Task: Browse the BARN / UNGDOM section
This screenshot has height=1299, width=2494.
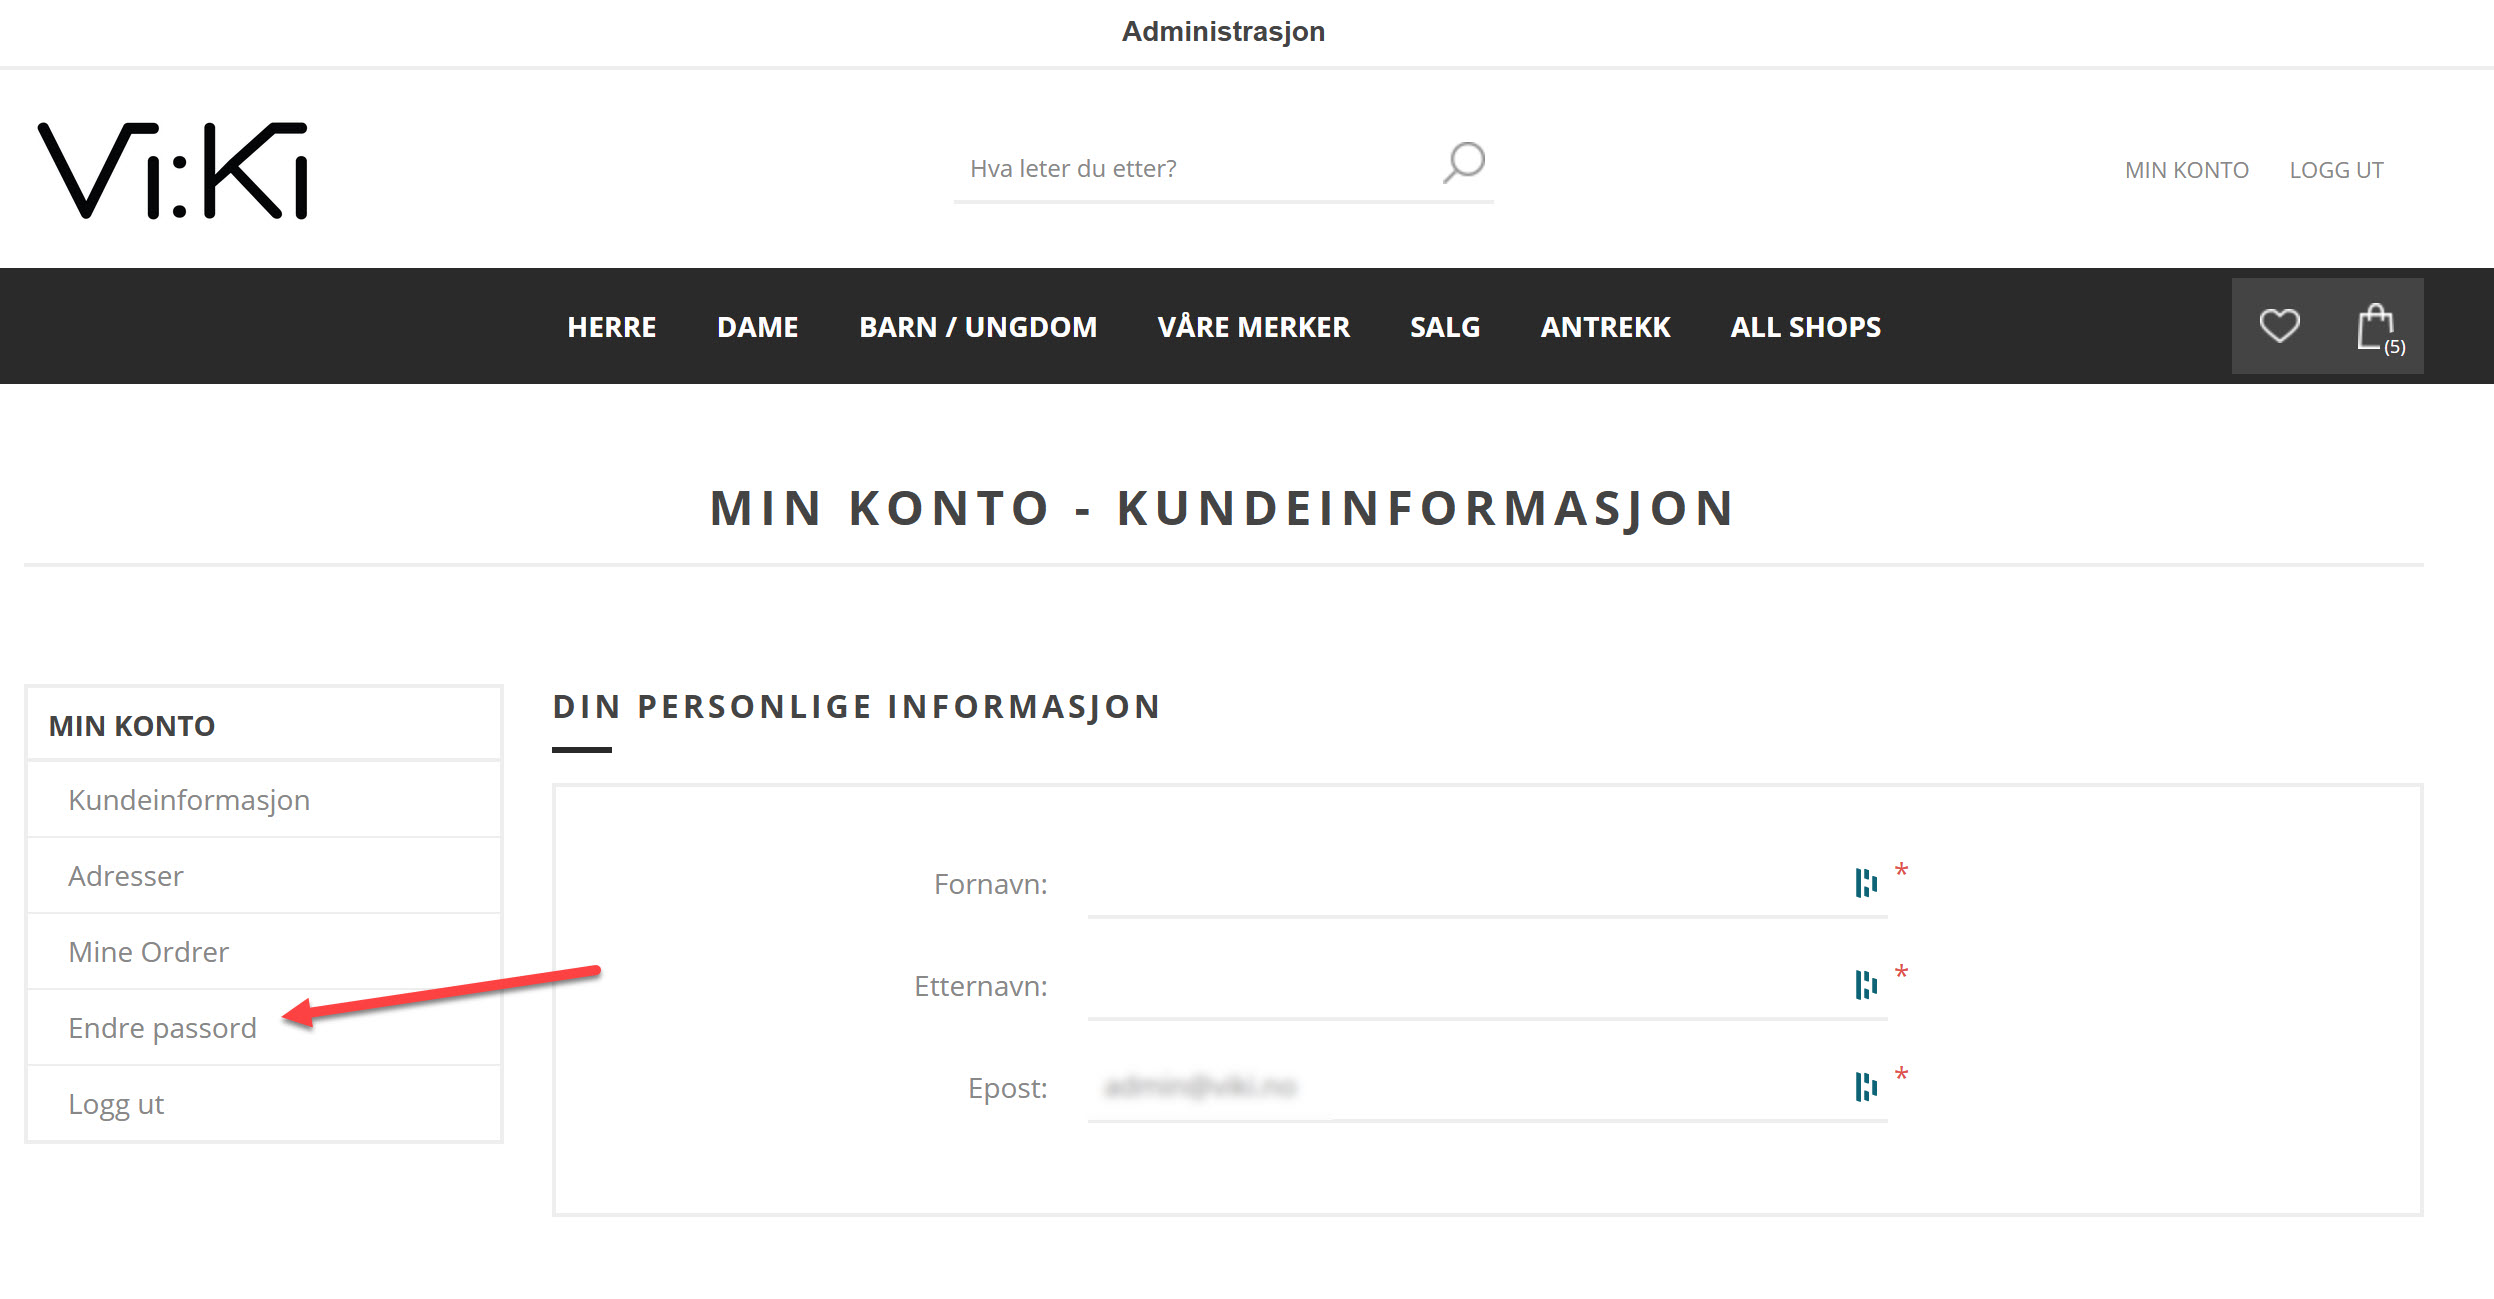Action: coord(978,326)
